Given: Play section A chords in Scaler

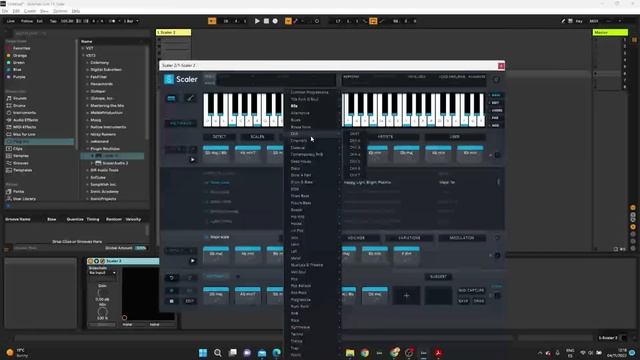Looking at the screenshot, I should point(192,160).
